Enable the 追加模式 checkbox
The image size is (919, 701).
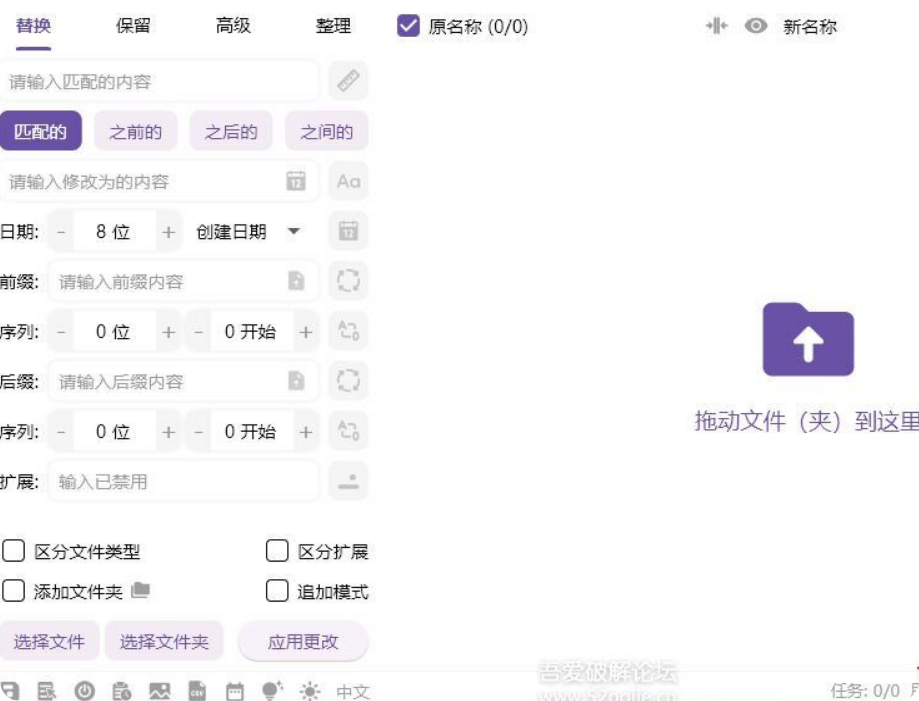[x=277, y=591]
